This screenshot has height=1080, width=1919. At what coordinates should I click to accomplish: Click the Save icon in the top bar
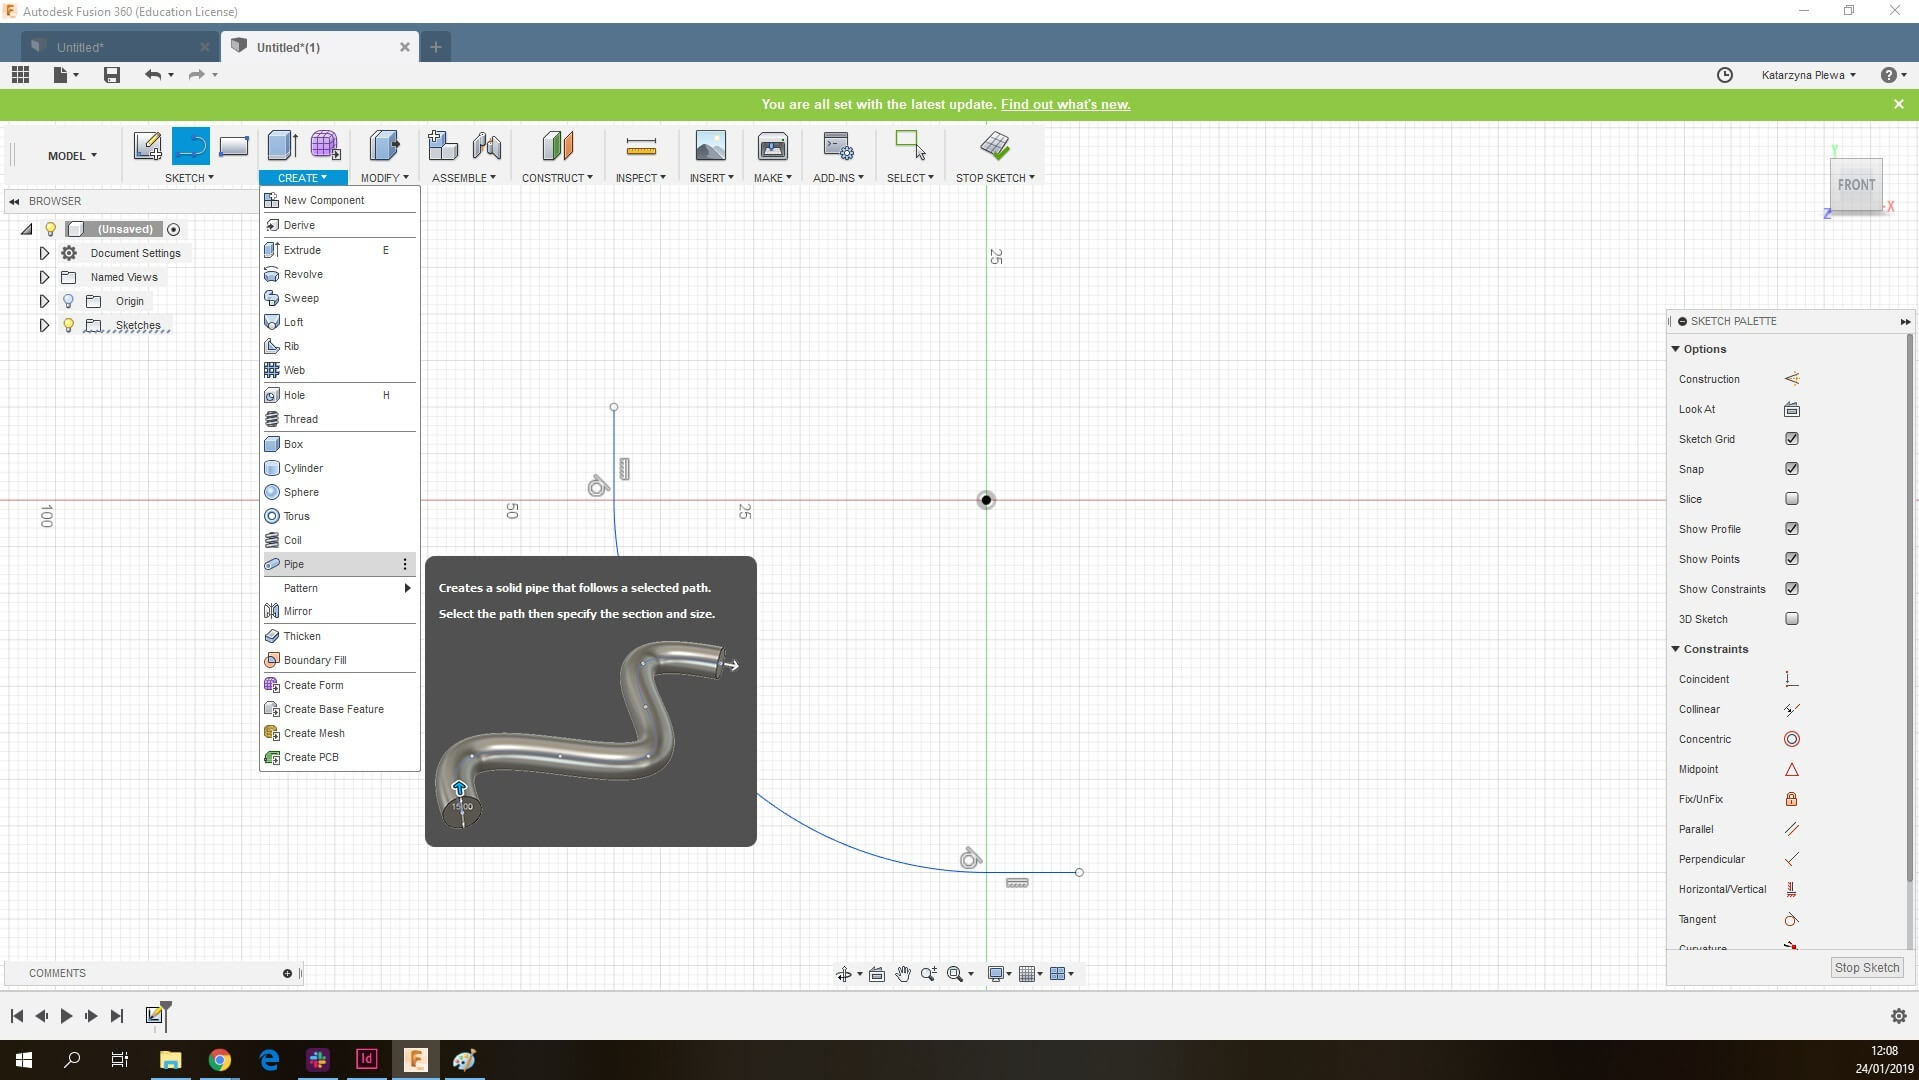coord(112,75)
